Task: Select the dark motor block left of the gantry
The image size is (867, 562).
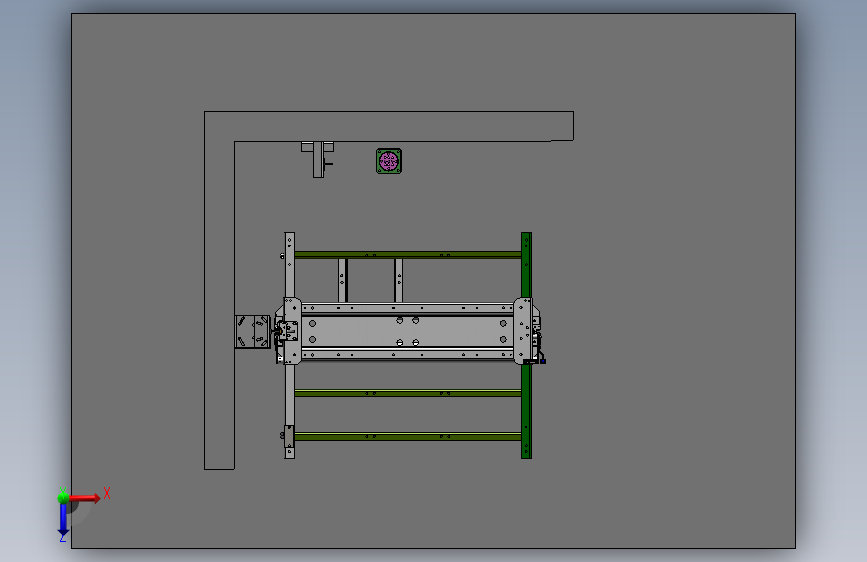Action: coord(252,331)
